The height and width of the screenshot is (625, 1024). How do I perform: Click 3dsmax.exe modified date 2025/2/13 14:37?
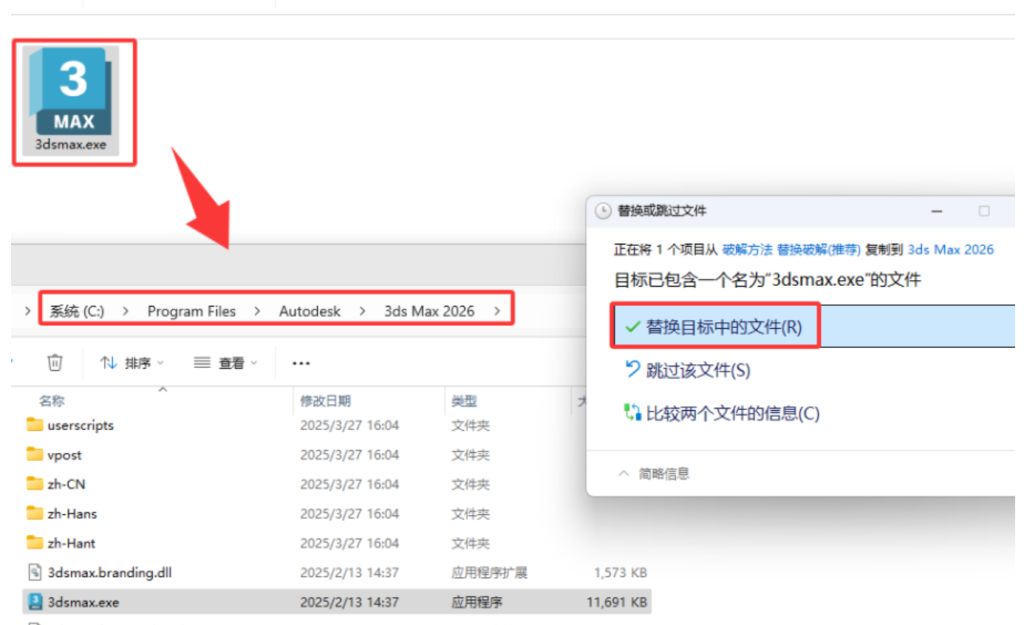pos(349,602)
